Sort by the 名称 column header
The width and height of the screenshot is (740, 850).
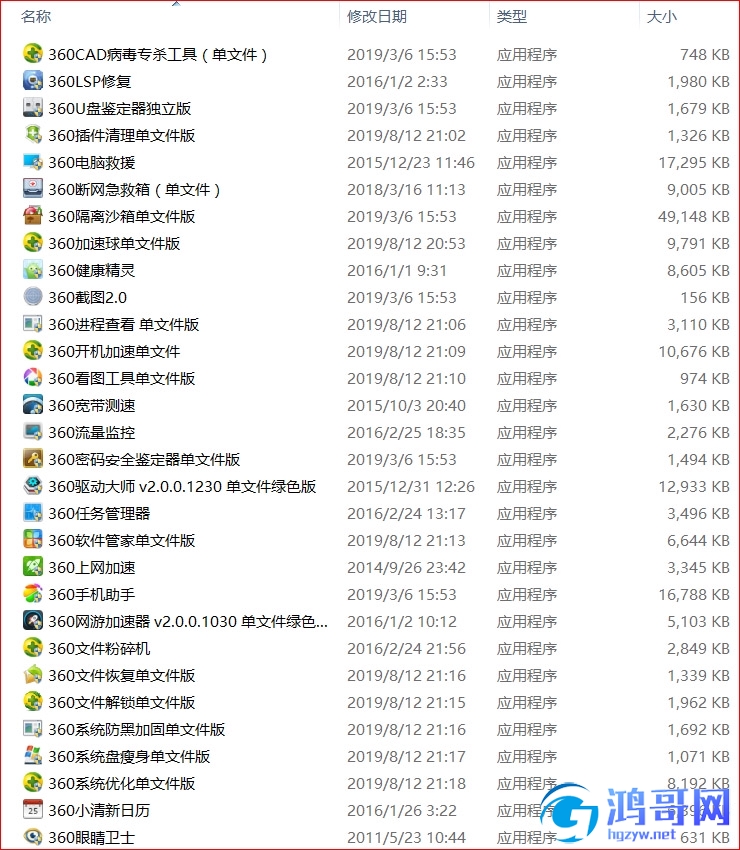[36, 16]
